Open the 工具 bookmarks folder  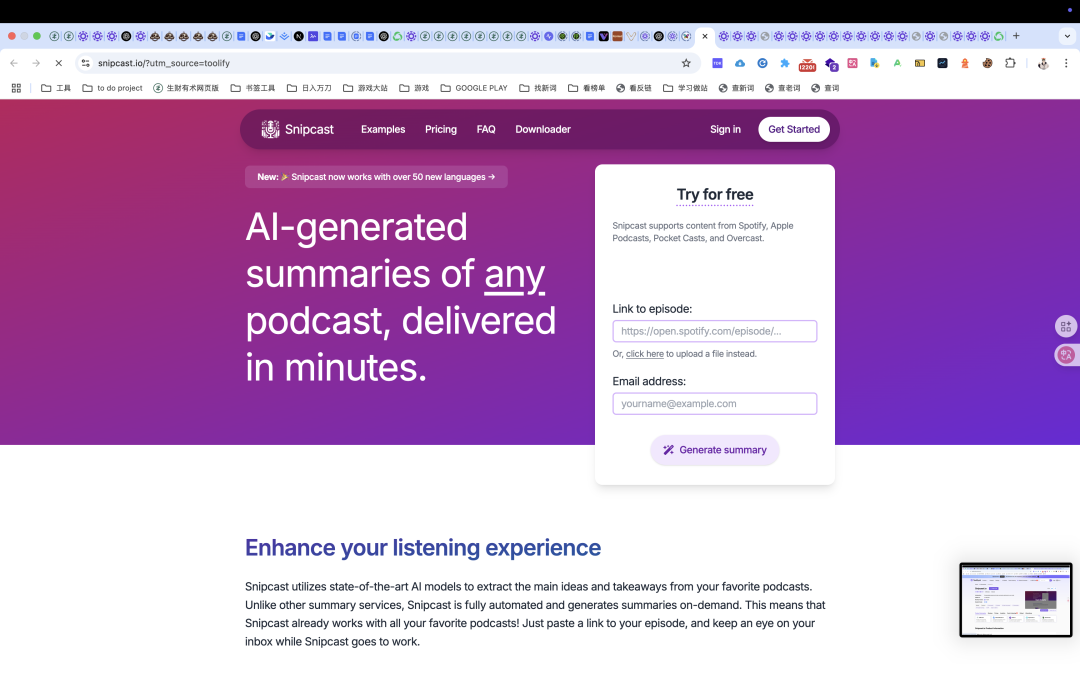pyautogui.click(x=56, y=88)
